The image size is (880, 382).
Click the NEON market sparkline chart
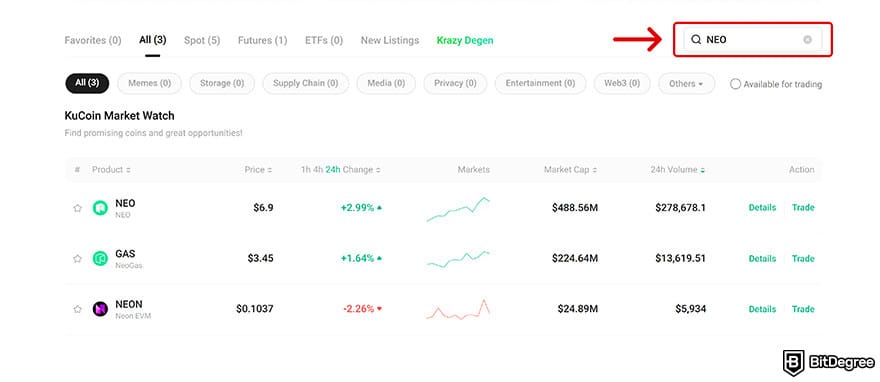(458, 310)
